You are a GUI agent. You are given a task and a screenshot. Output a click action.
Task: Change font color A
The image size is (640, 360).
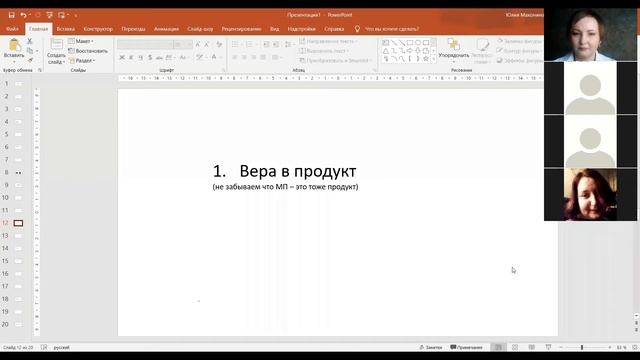click(214, 58)
